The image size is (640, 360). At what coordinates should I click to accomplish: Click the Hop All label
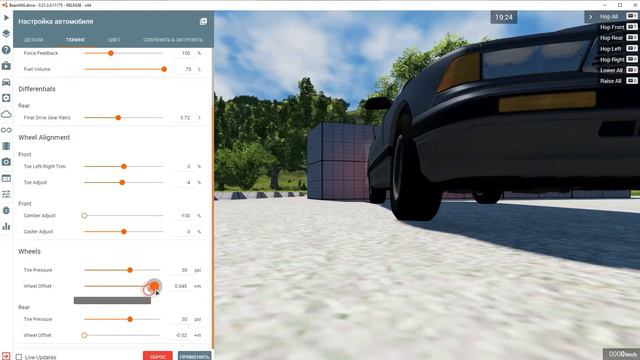609,17
